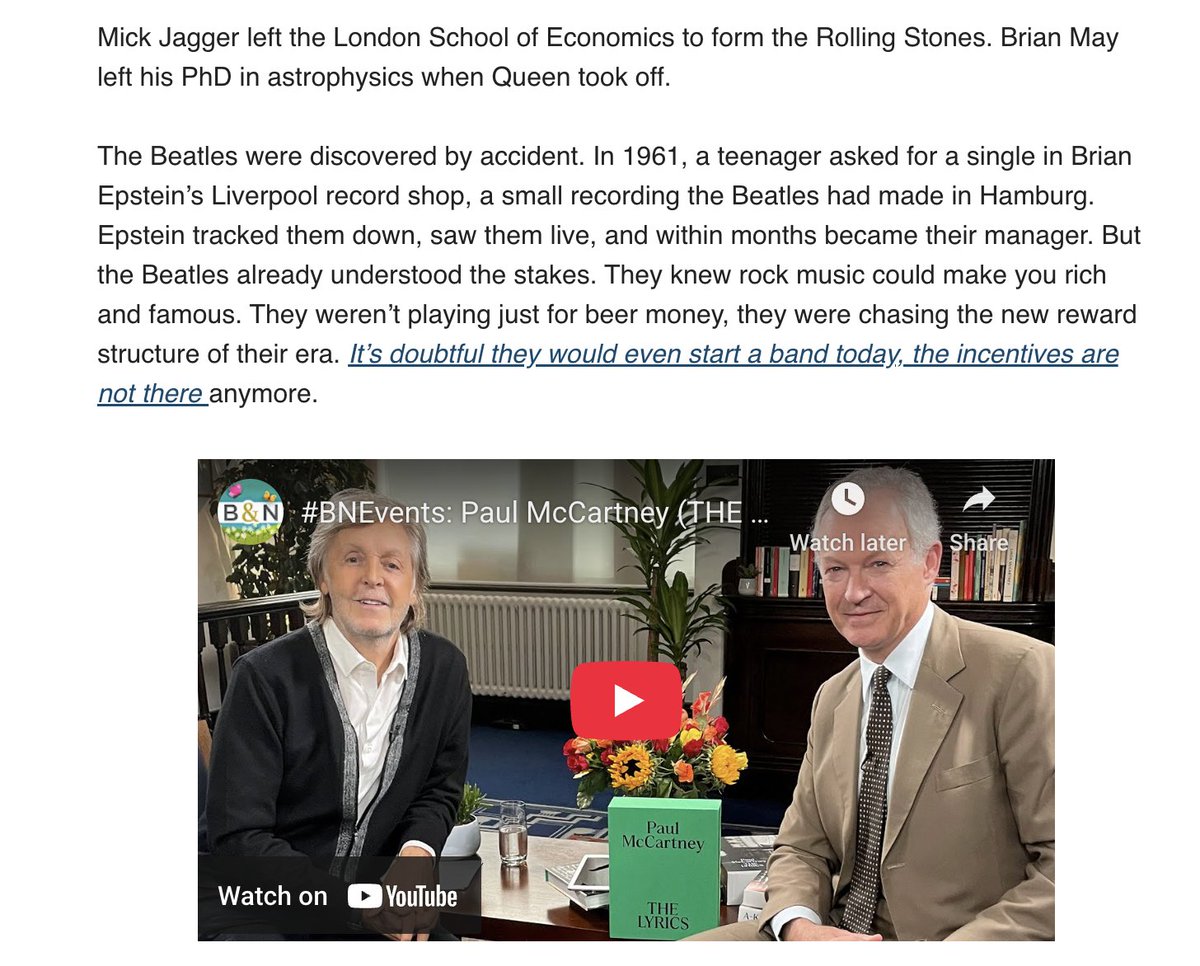Click the green "The Lyrics" book in the video
The height and width of the screenshot is (966, 1200).
[x=664, y=867]
